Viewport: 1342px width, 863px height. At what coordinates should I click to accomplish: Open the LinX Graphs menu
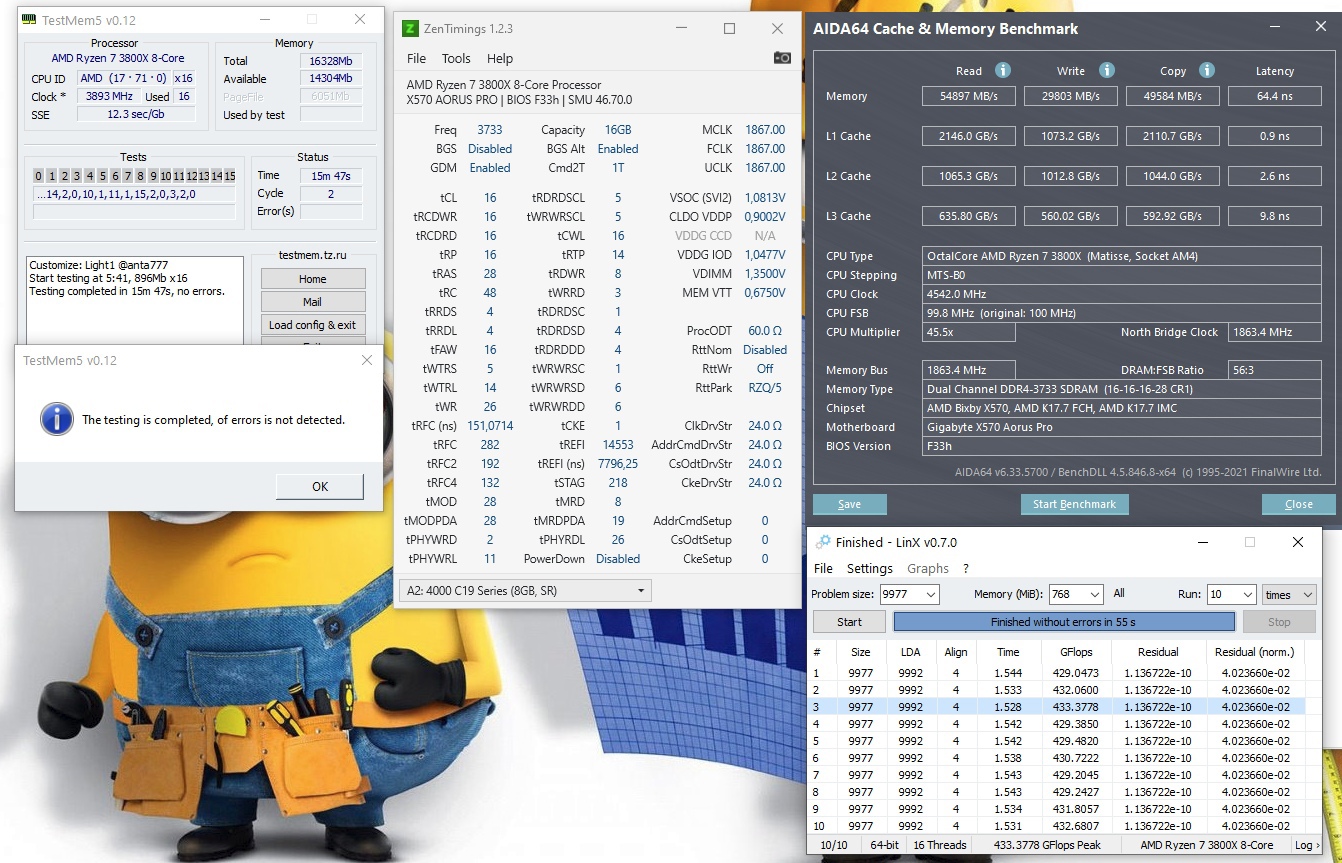pyautogui.click(x=928, y=568)
